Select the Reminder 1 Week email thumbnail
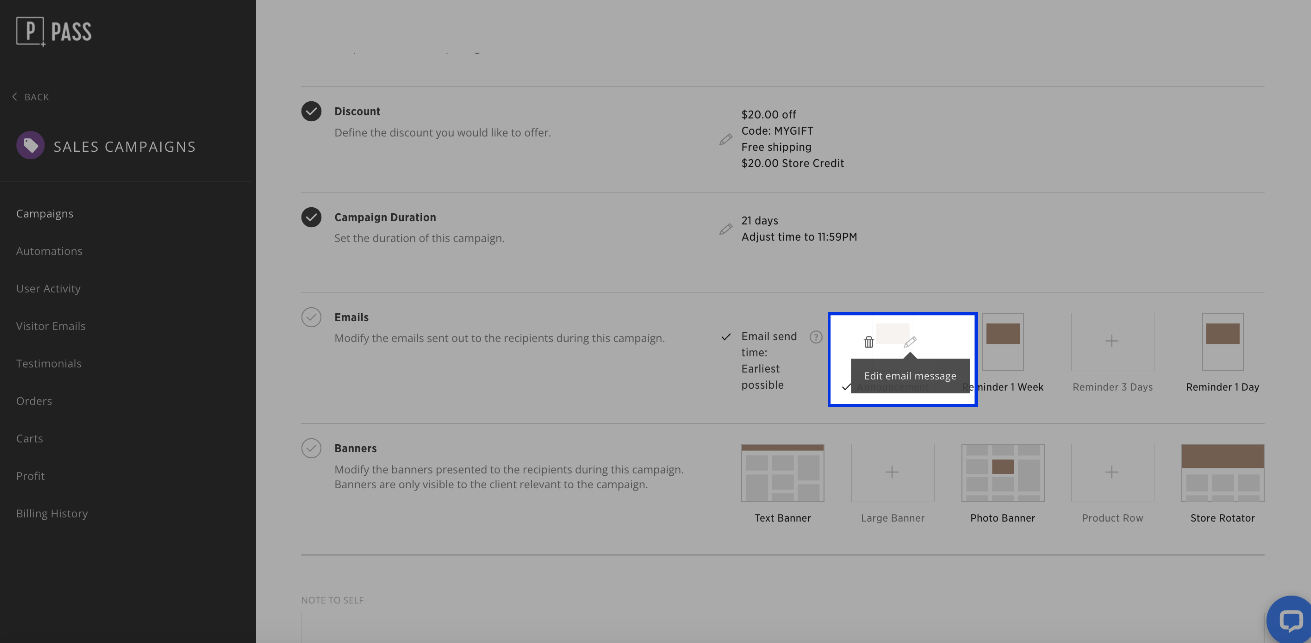 [x=1002, y=342]
